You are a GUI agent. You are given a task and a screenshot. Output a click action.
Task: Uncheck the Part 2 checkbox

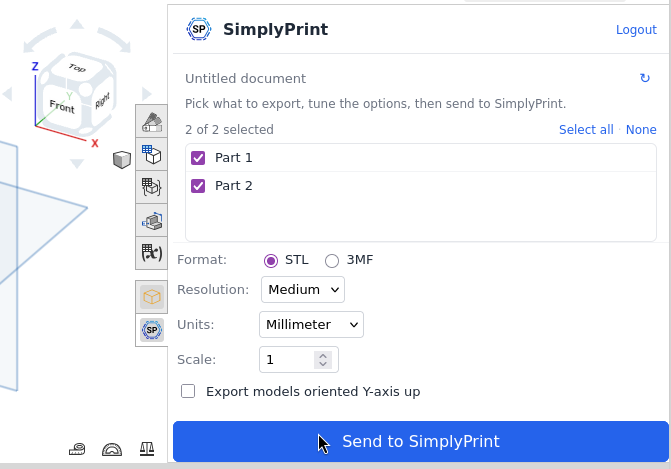pyautogui.click(x=198, y=186)
